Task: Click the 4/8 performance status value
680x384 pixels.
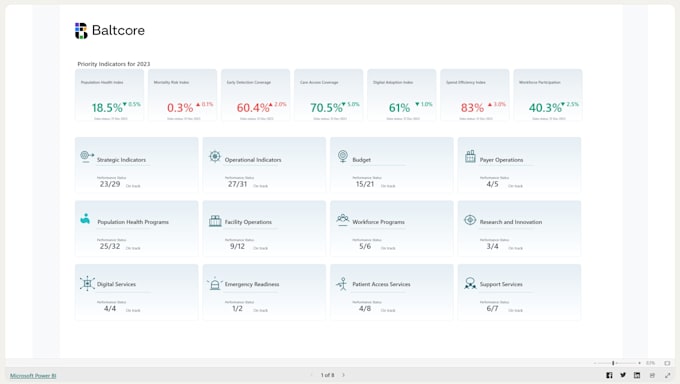Action: (365, 309)
